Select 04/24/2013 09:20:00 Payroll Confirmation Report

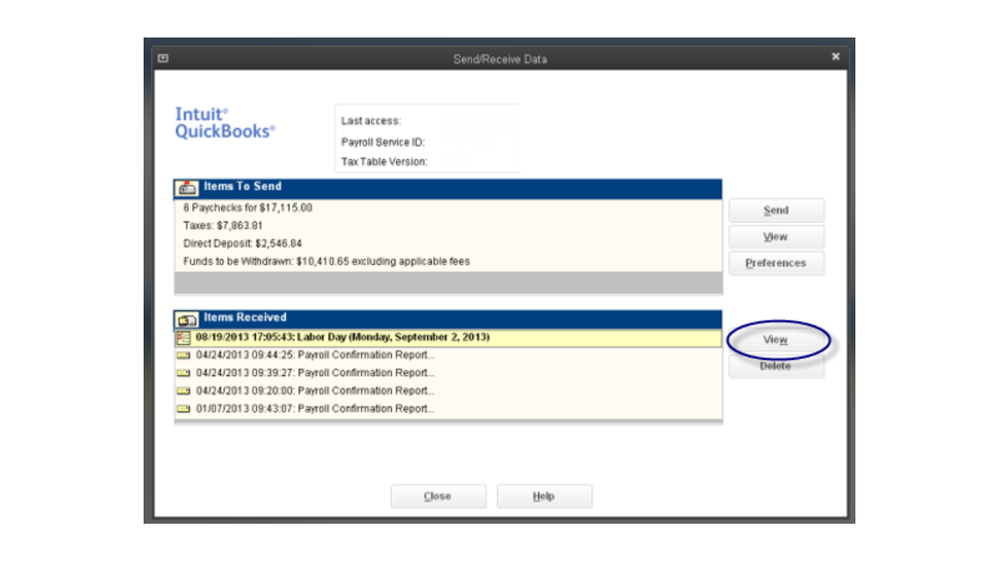pyautogui.click(x=448, y=391)
